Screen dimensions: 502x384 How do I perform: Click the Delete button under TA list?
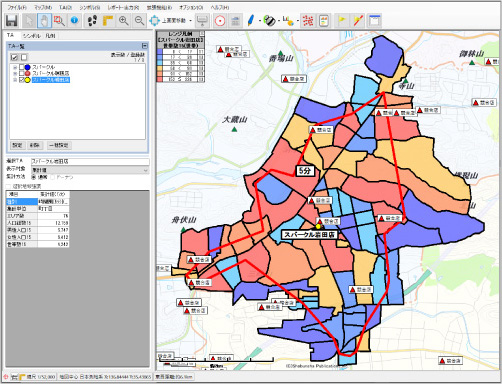point(35,145)
